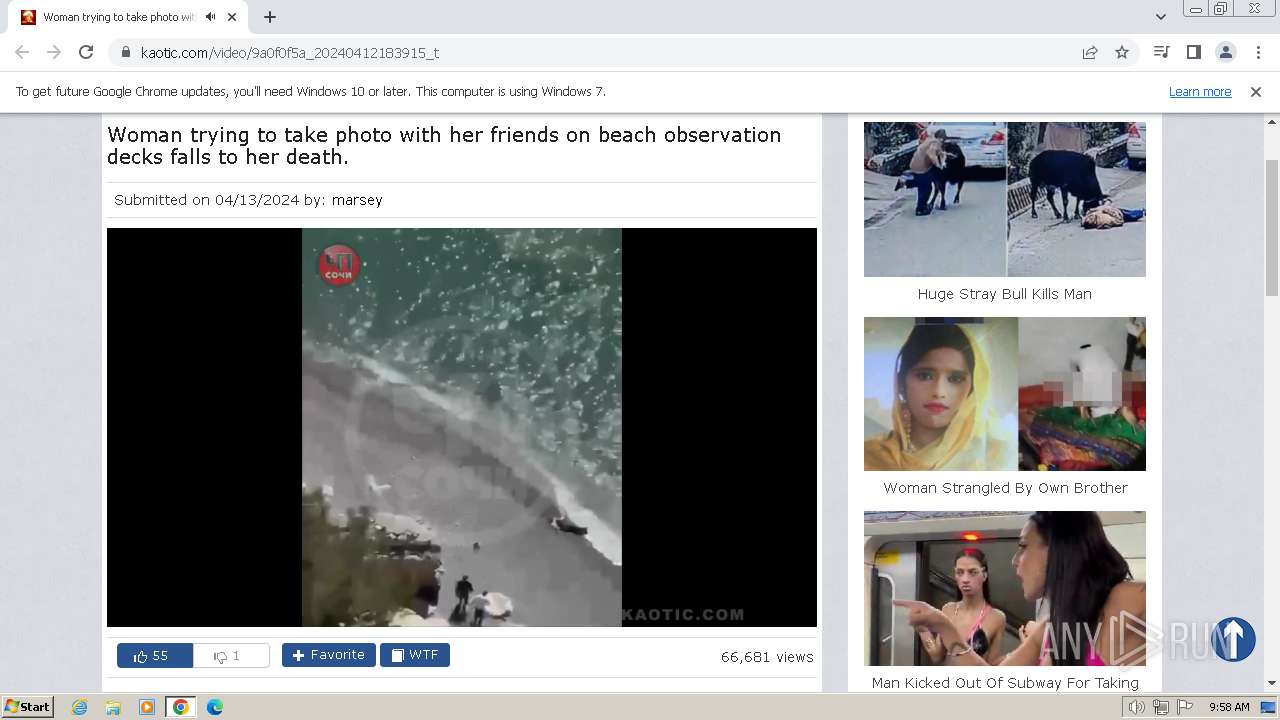Open the Windows Start menu

pyautogui.click(x=27, y=707)
